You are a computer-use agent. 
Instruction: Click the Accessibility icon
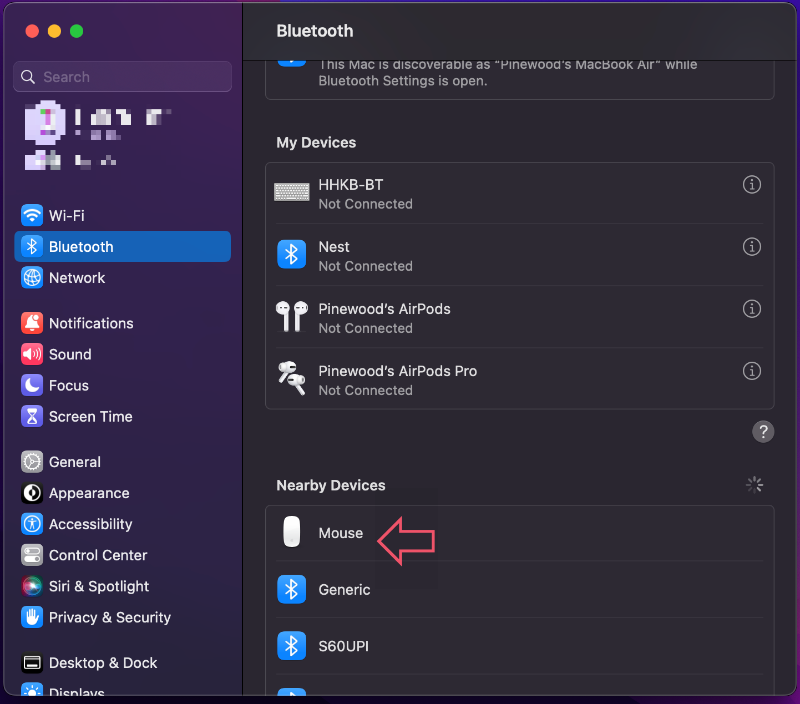[x=32, y=524]
